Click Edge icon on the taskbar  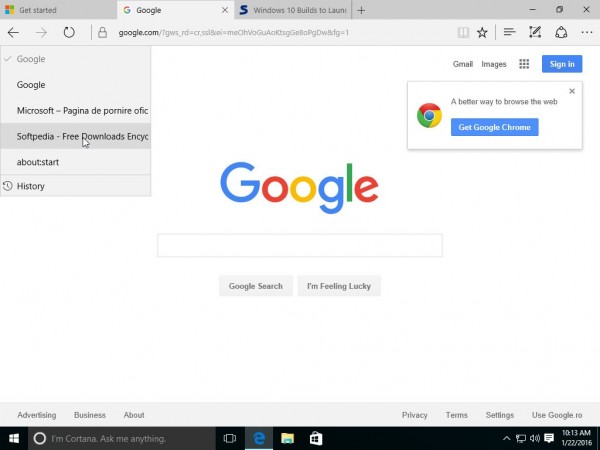coord(259,439)
